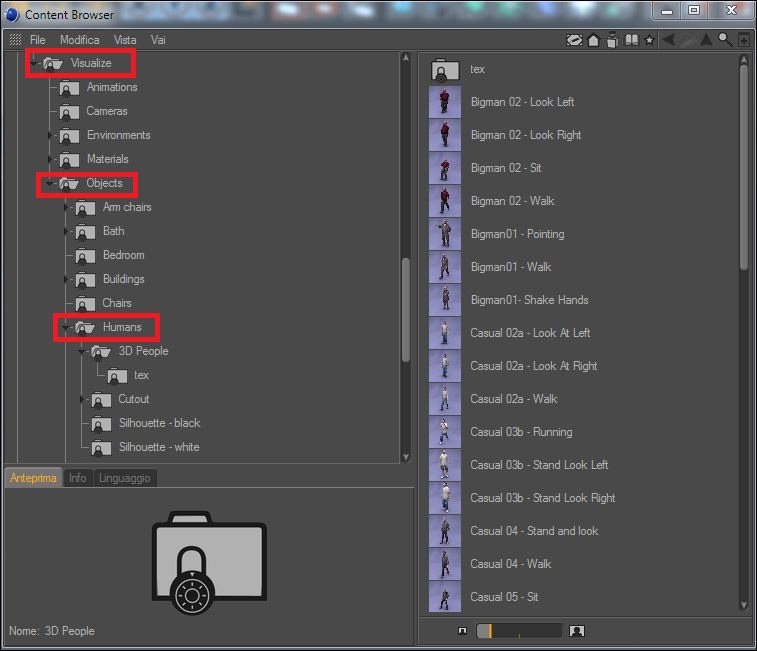Viewport: 757px width, 651px height.
Task: Click the tree panel scroll up arrow
Action: [x=406, y=57]
